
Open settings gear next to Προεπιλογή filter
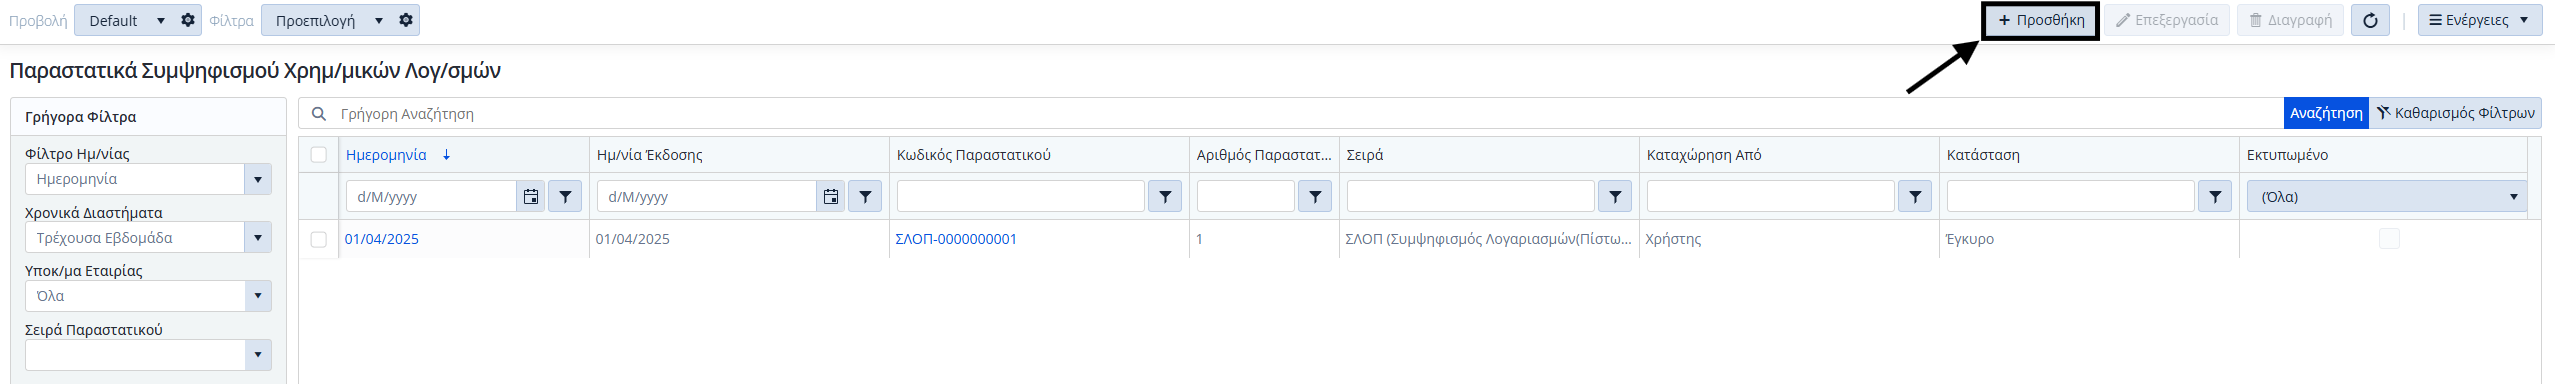click(x=406, y=20)
